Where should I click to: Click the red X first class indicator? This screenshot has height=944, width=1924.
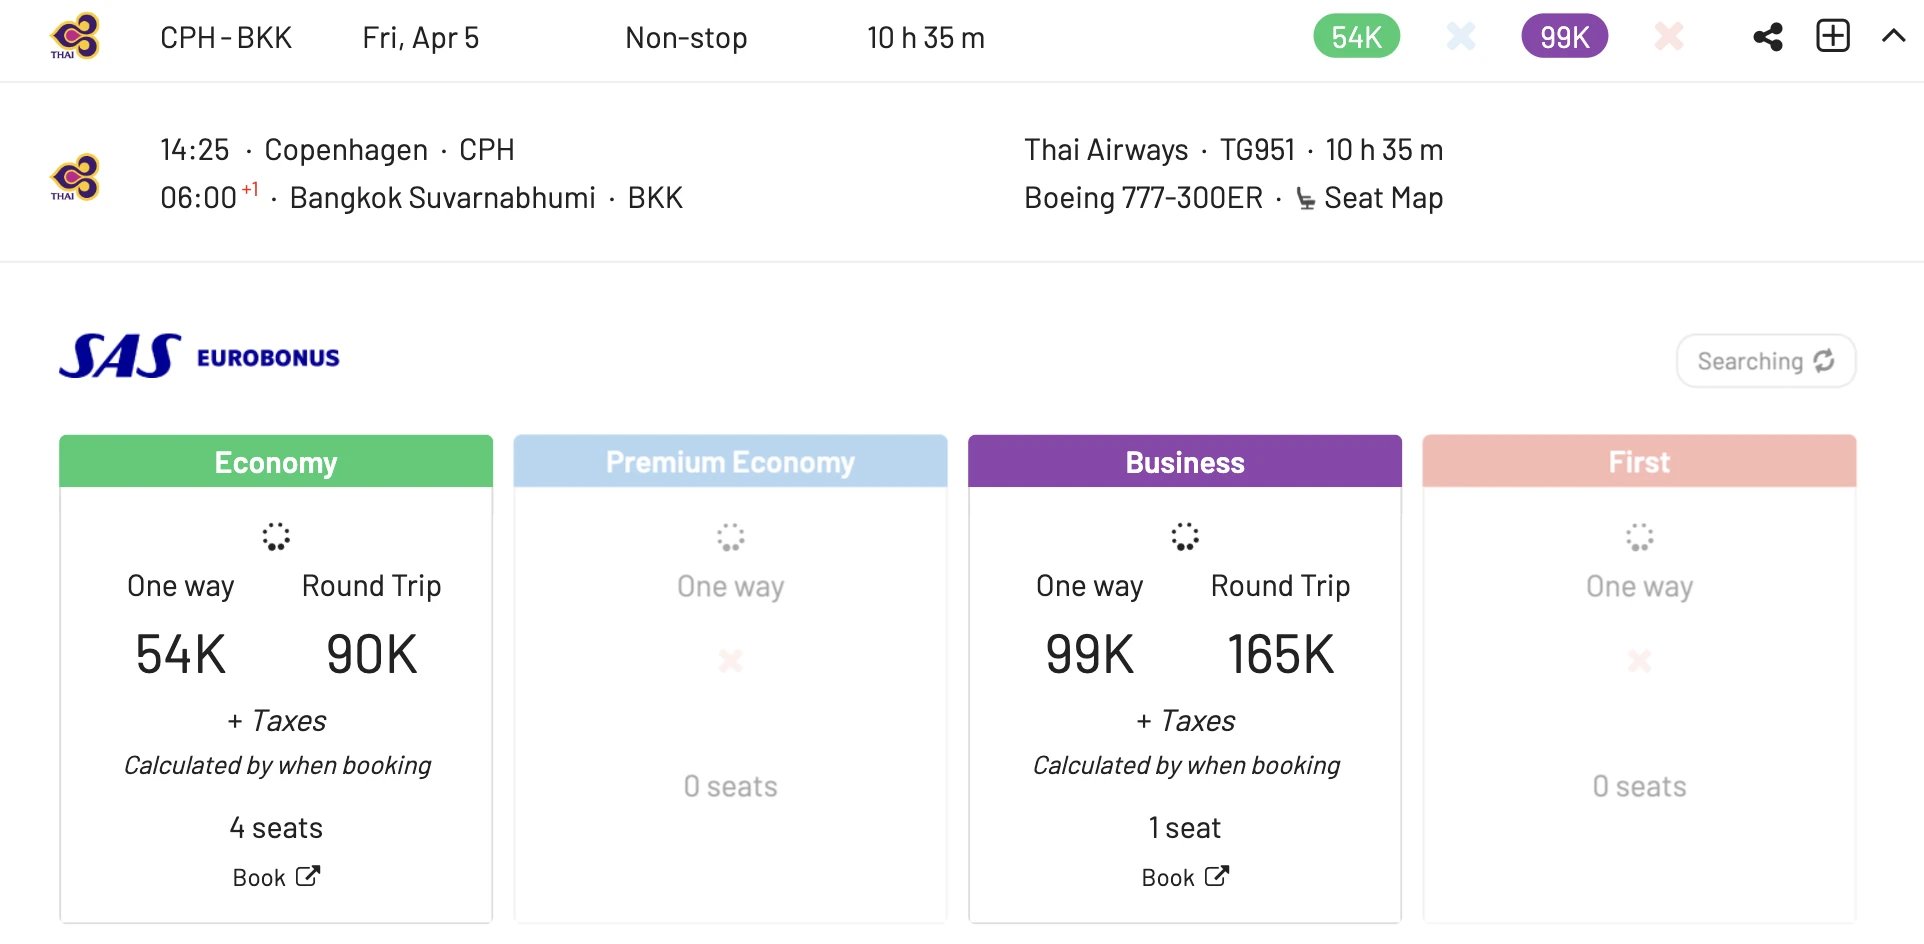click(x=1669, y=37)
